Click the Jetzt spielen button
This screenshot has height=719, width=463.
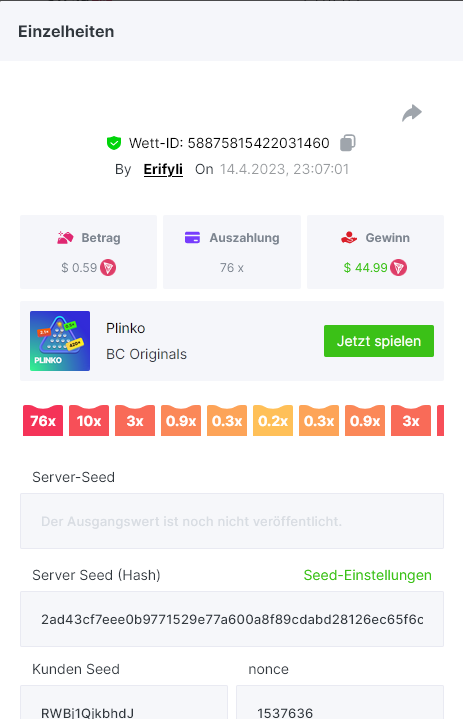click(x=379, y=341)
